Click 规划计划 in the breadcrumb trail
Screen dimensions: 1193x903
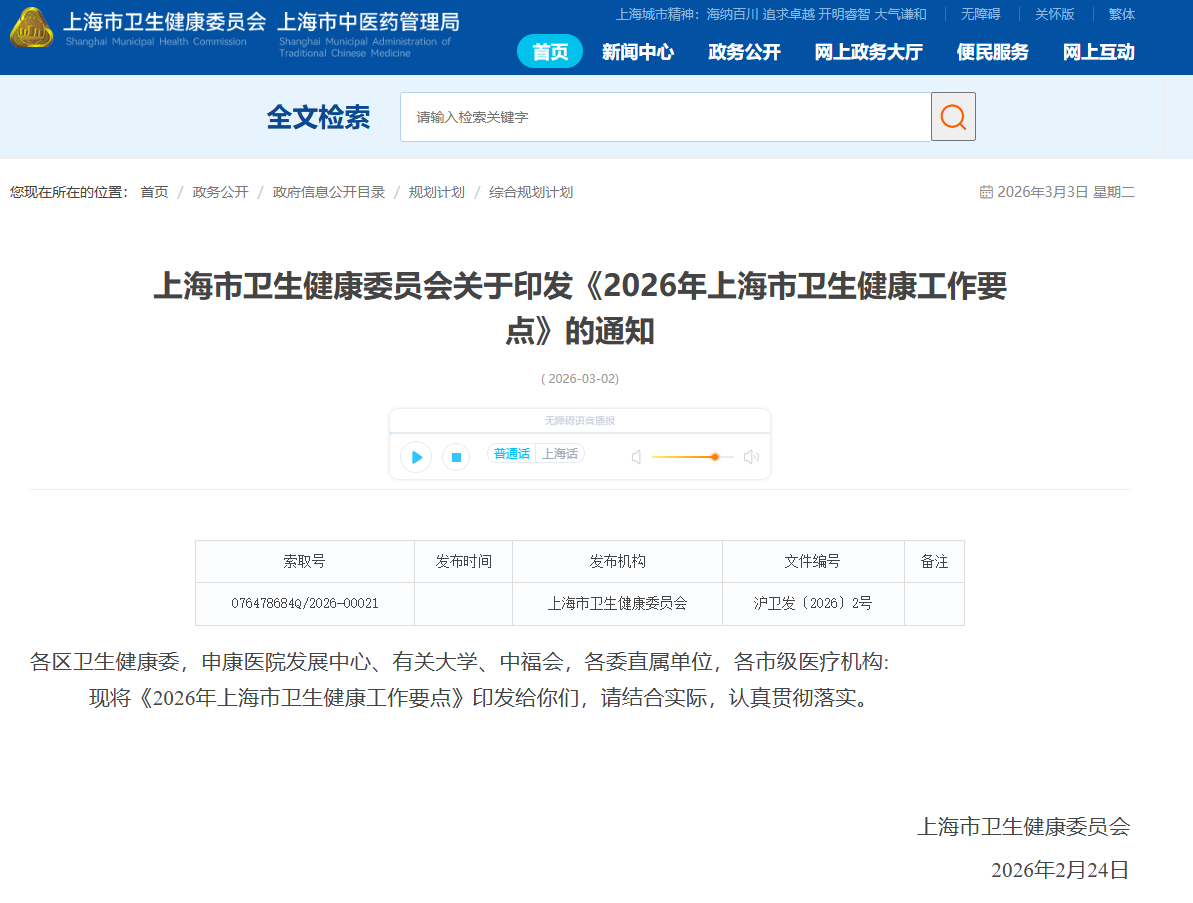pos(436,191)
